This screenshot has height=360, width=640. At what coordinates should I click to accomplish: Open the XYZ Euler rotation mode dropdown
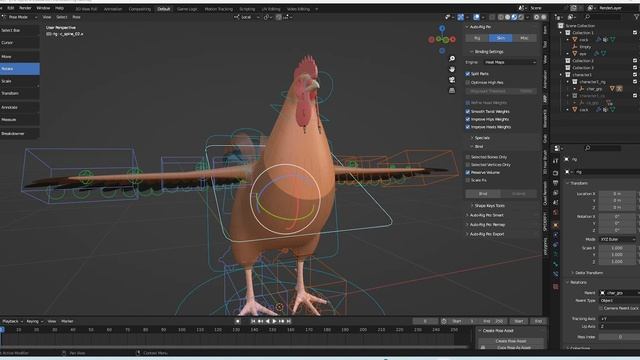(x=618, y=239)
